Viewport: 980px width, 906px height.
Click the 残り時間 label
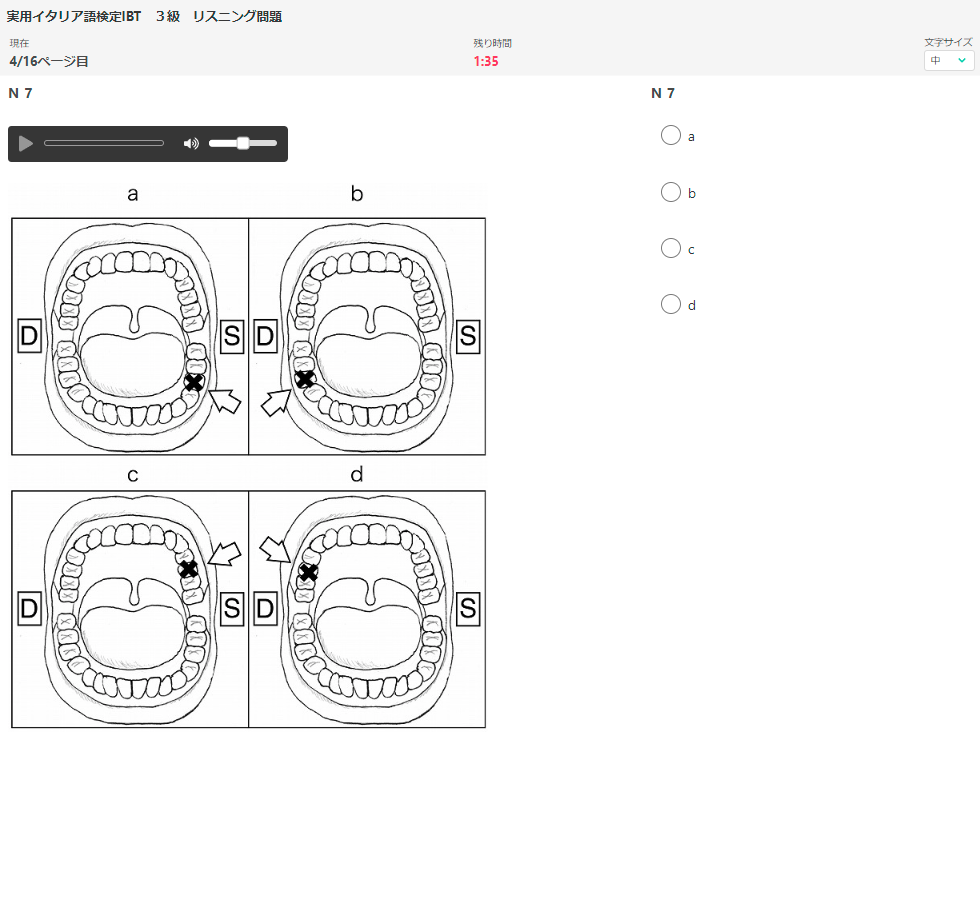492,43
